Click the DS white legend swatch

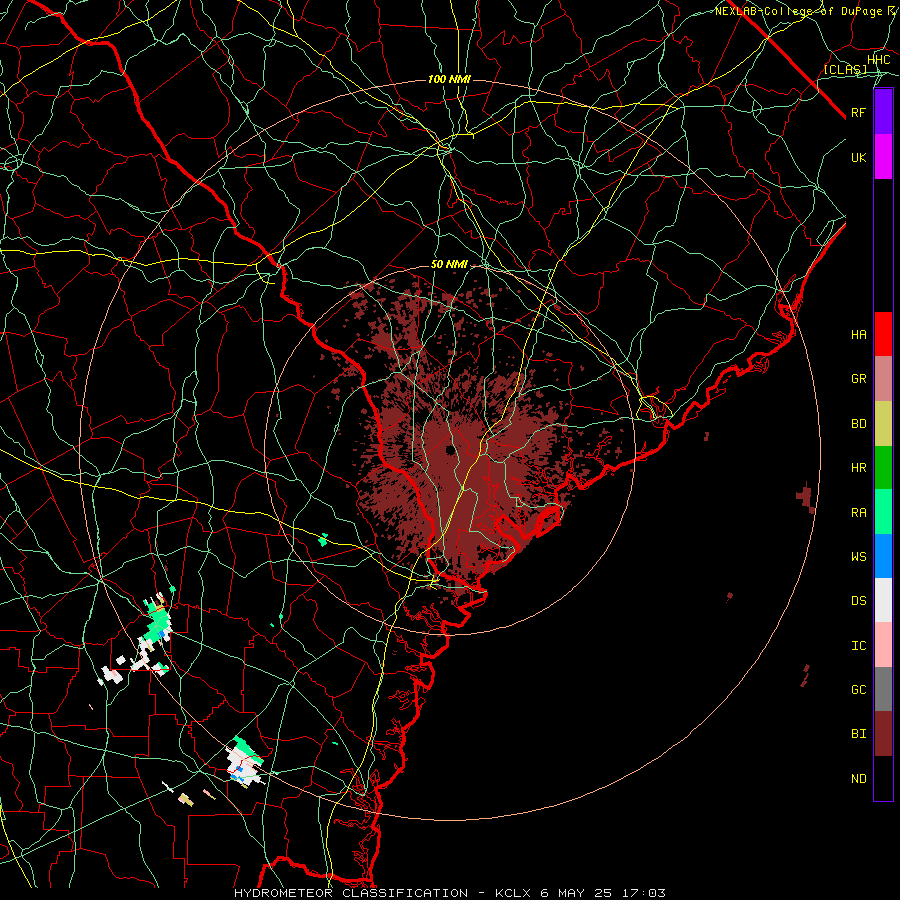pos(883,600)
